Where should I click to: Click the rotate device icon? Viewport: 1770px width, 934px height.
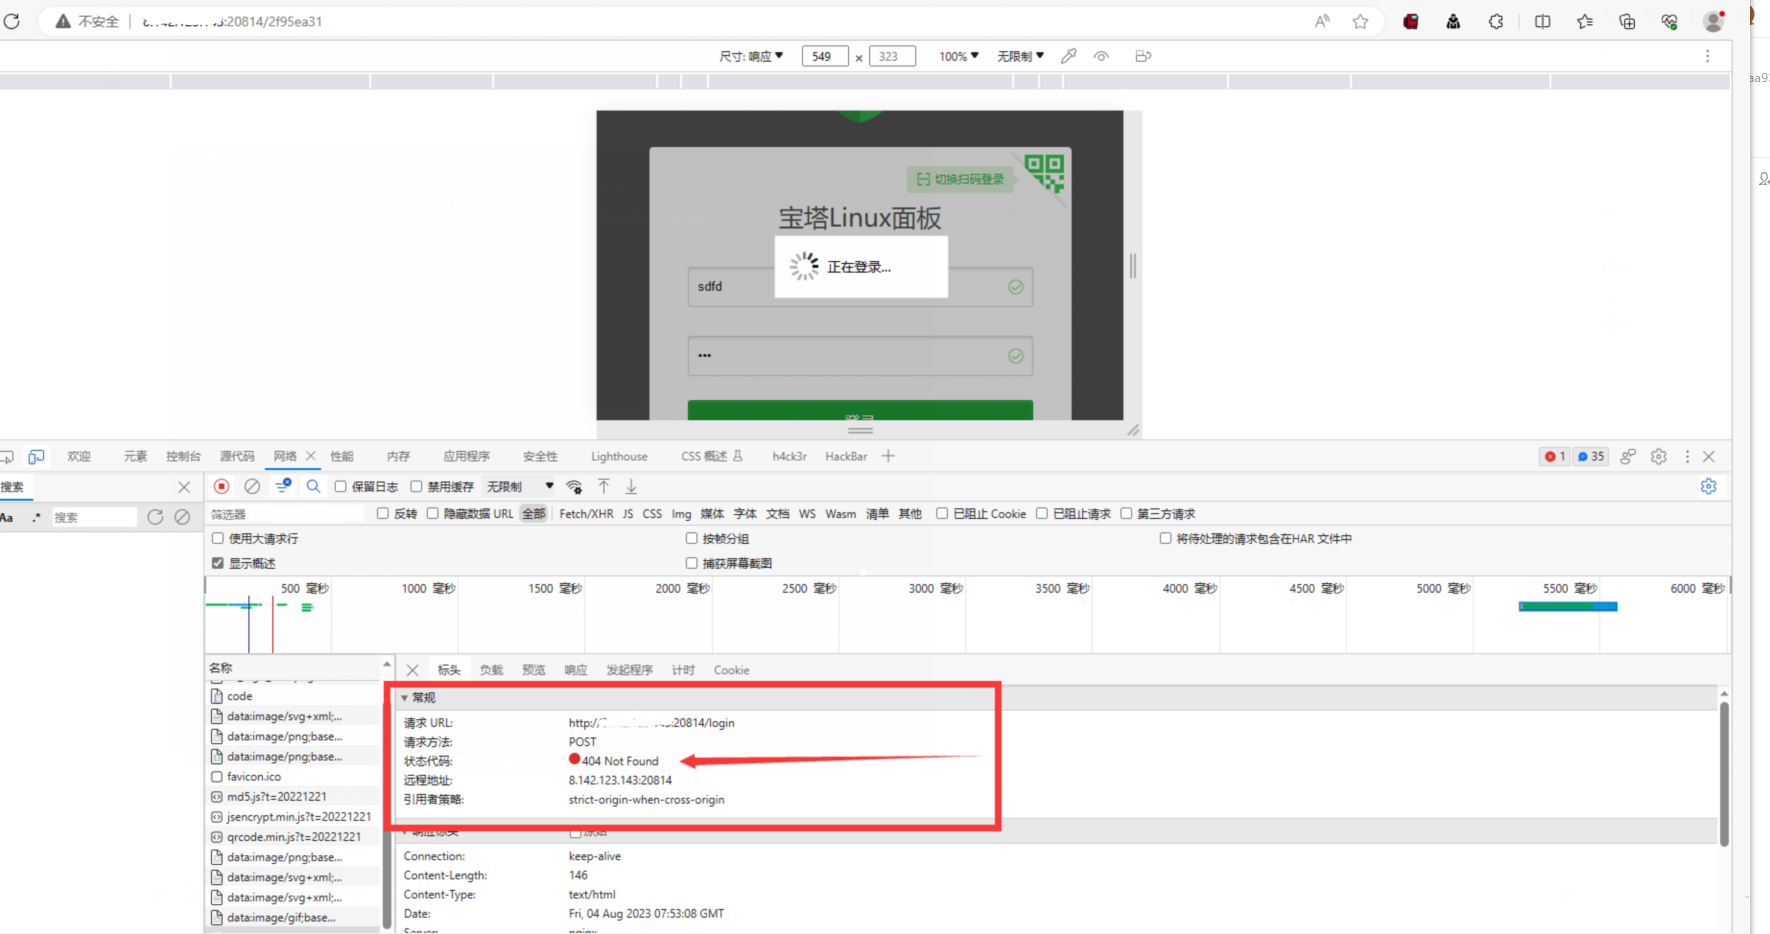tap(1143, 56)
